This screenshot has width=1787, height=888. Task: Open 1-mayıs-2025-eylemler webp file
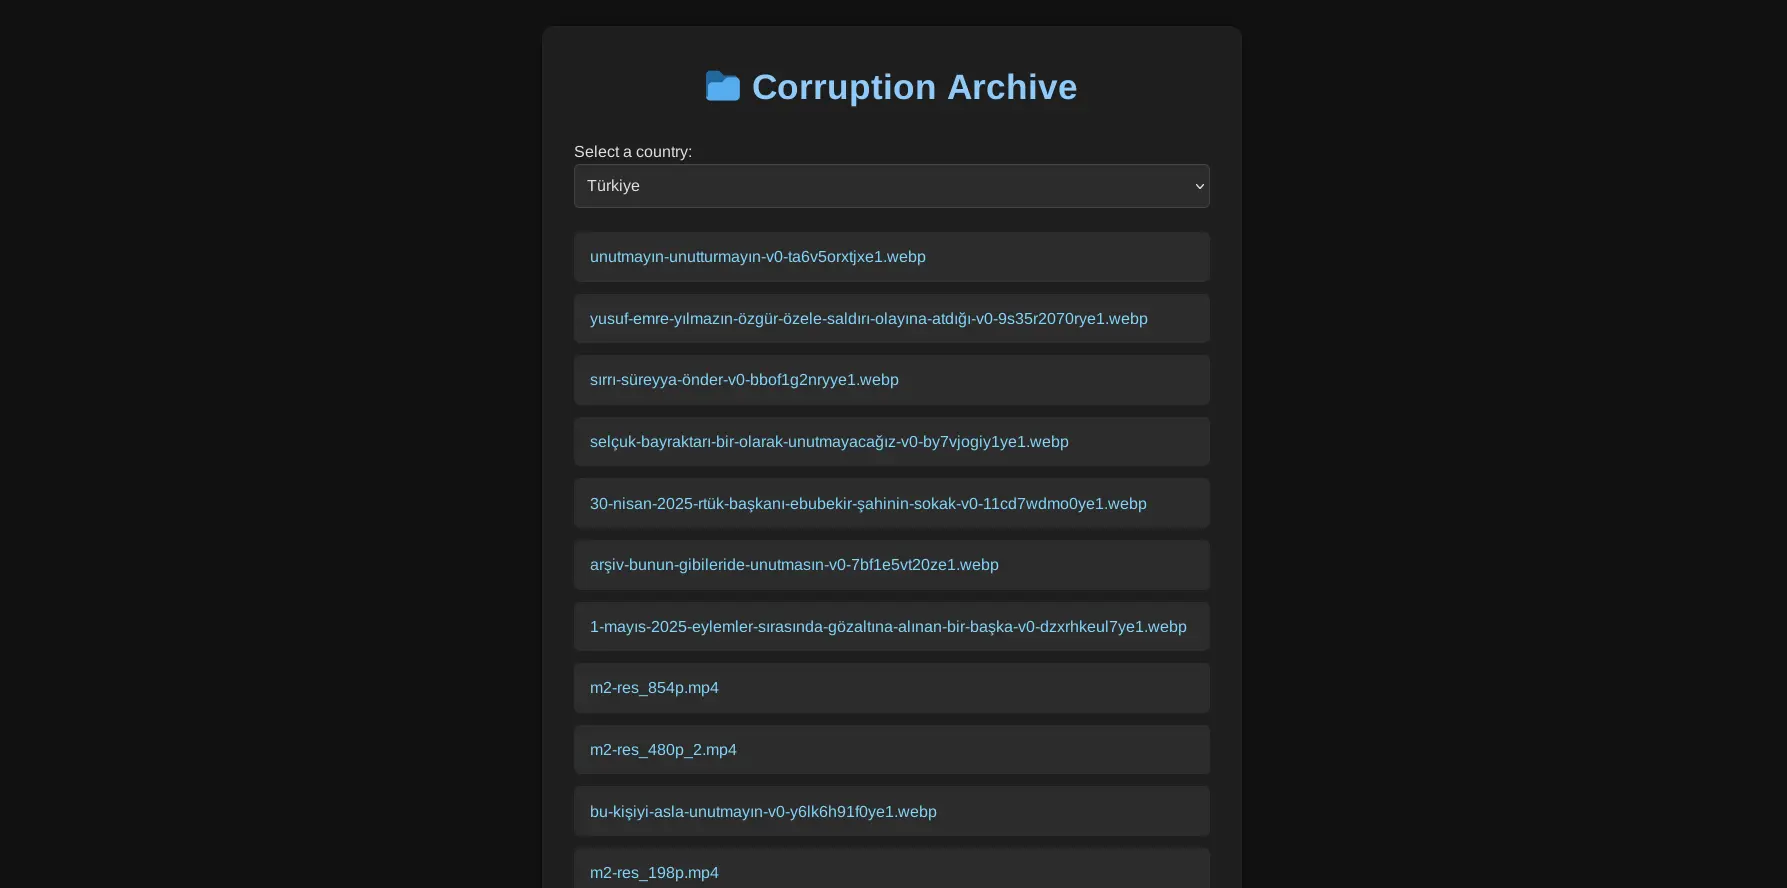(x=888, y=627)
